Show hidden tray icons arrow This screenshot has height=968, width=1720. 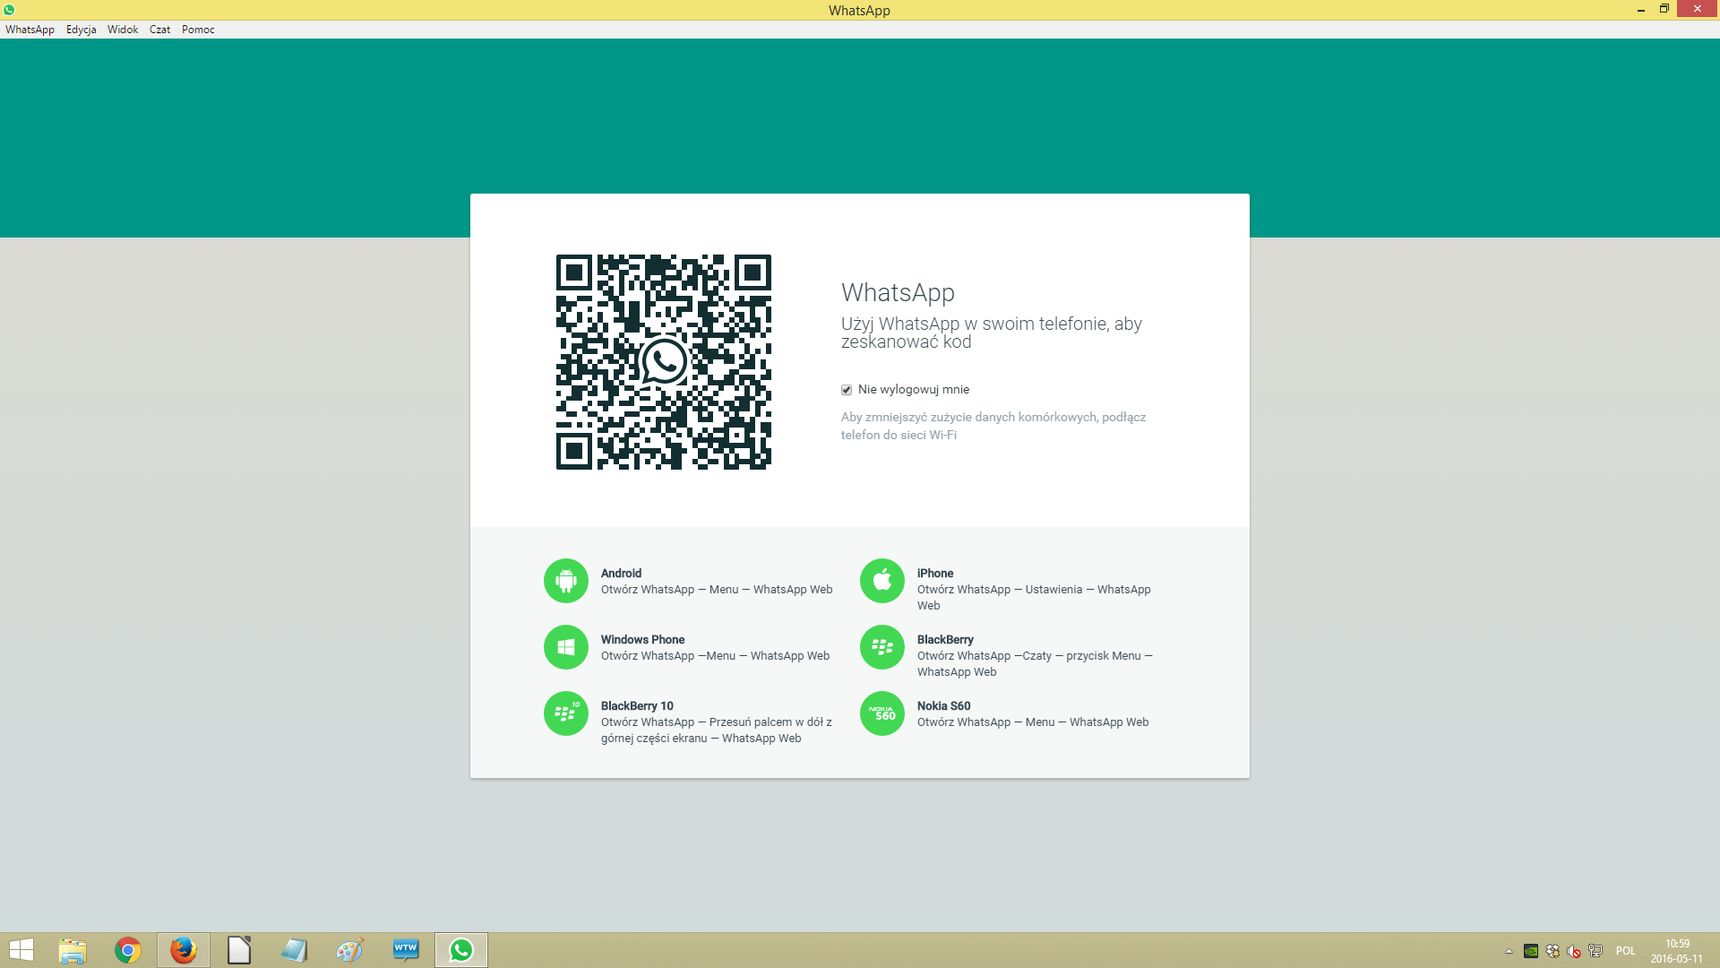(1509, 951)
